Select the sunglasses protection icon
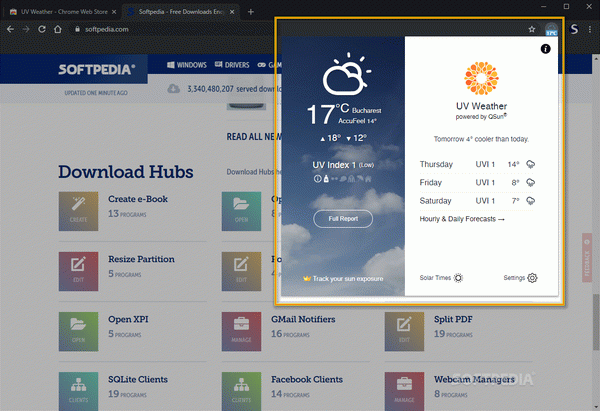 pos(335,179)
